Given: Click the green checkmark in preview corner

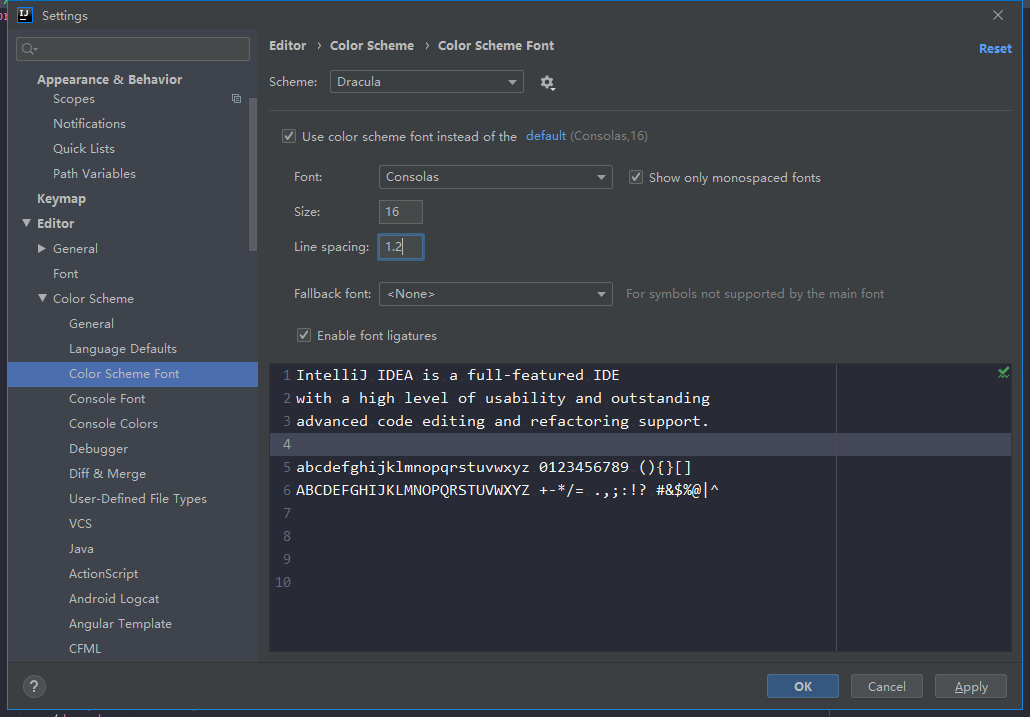Looking at the screenshot, I should click(1003, 374).
